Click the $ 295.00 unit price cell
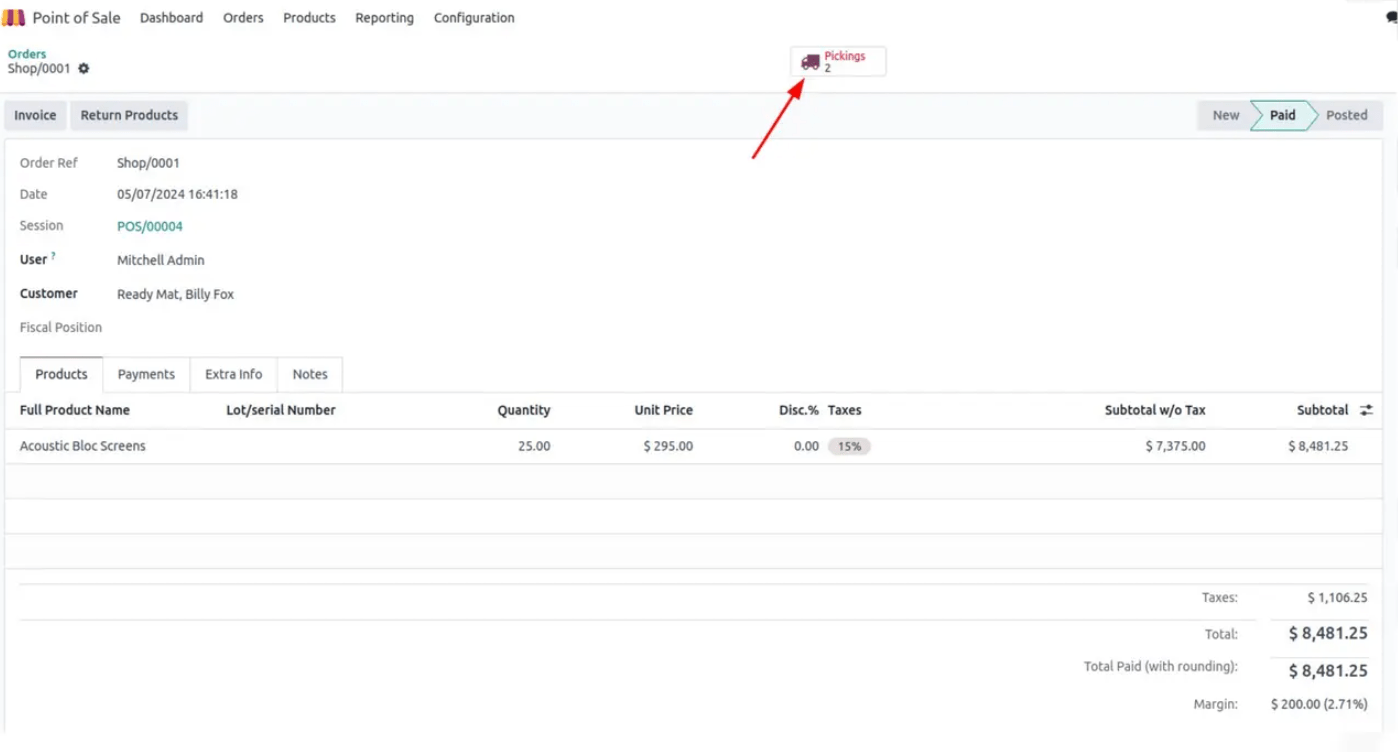The width and height of the screenshot is (1398, 752). [668, 446]
